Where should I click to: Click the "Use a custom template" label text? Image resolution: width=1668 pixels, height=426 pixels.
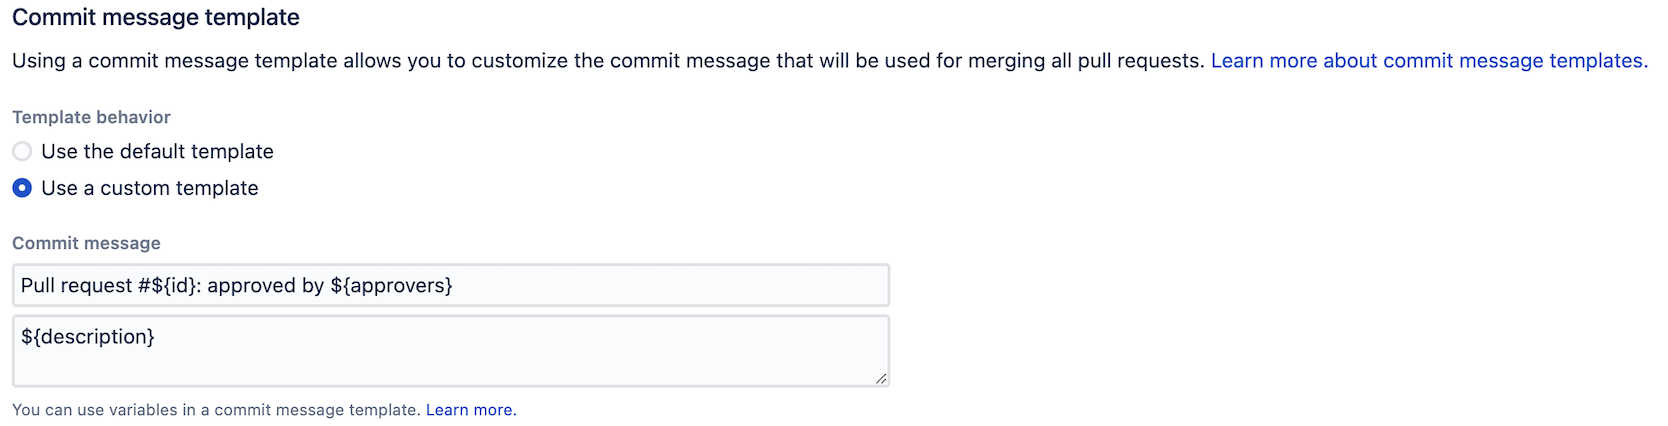(x=149, y=188)
